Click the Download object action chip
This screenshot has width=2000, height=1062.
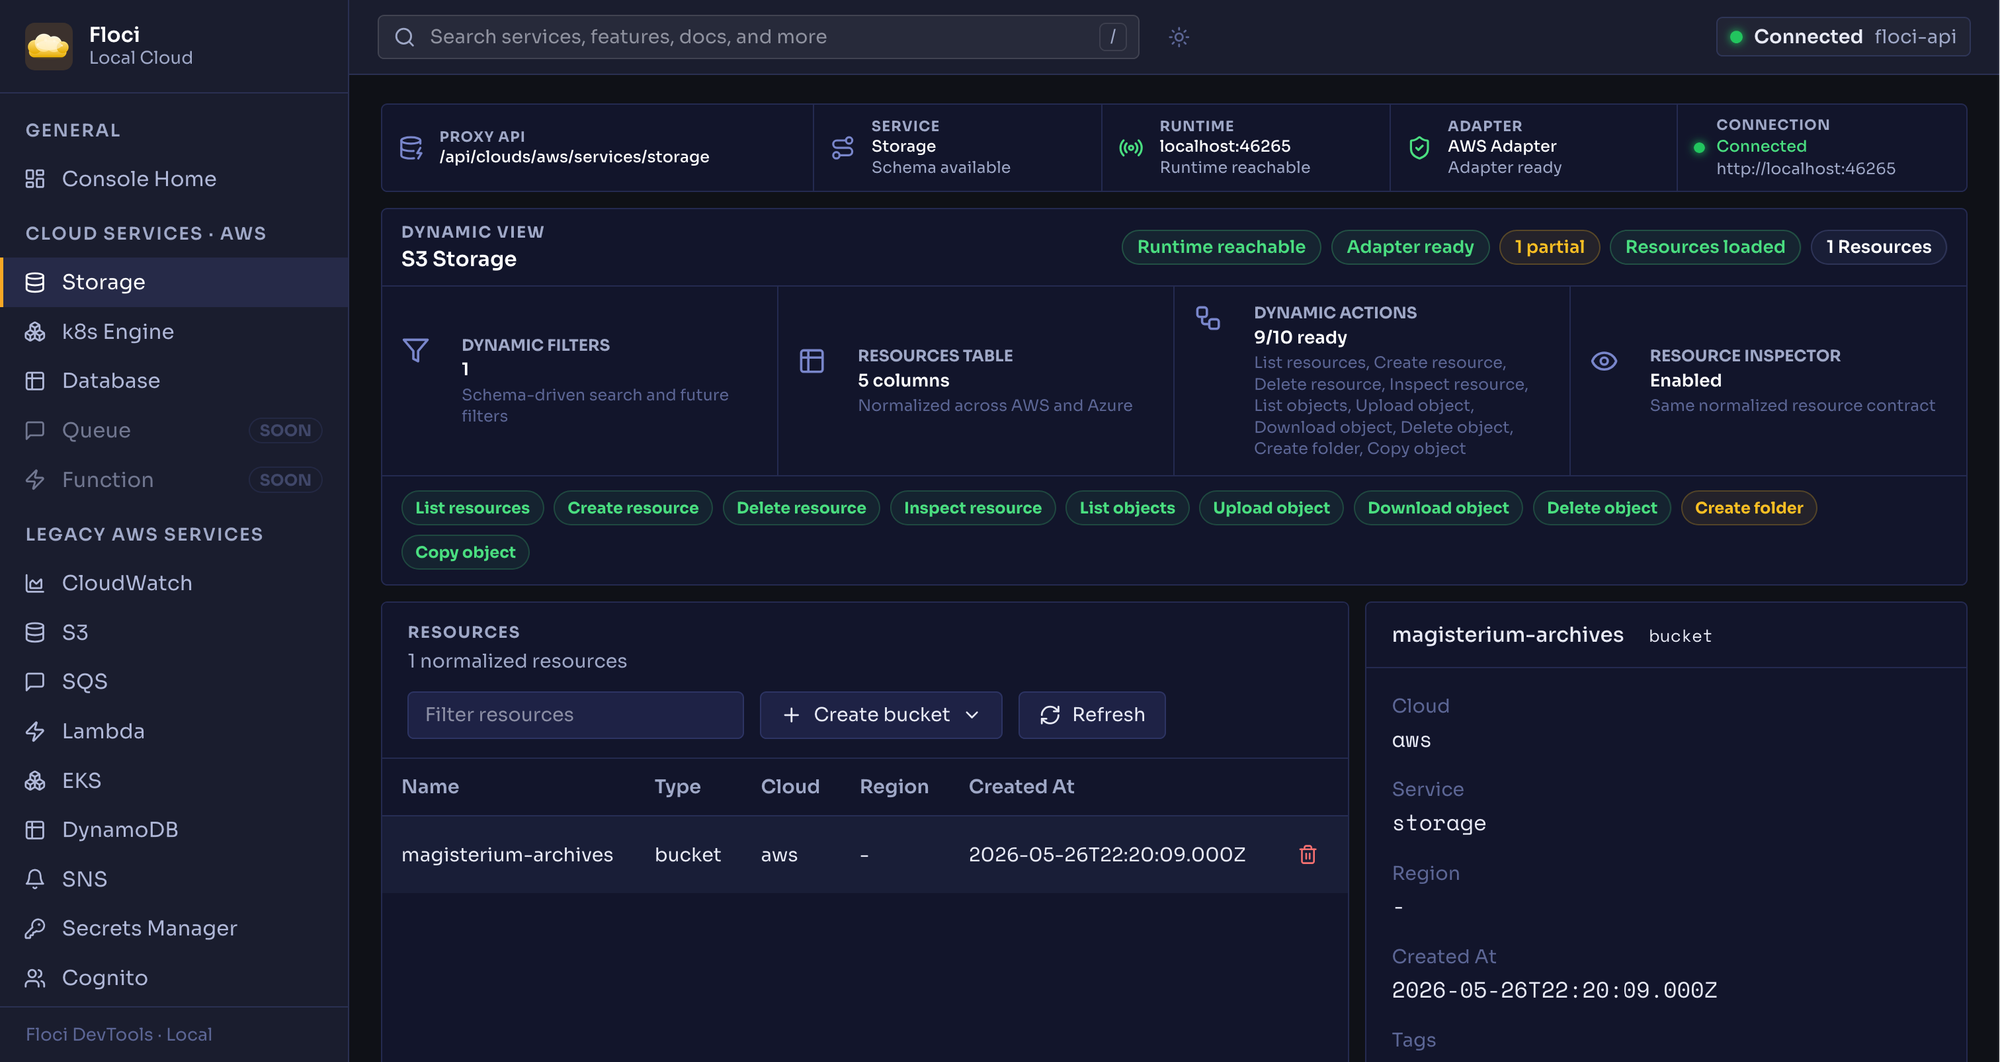[1438, 508]
